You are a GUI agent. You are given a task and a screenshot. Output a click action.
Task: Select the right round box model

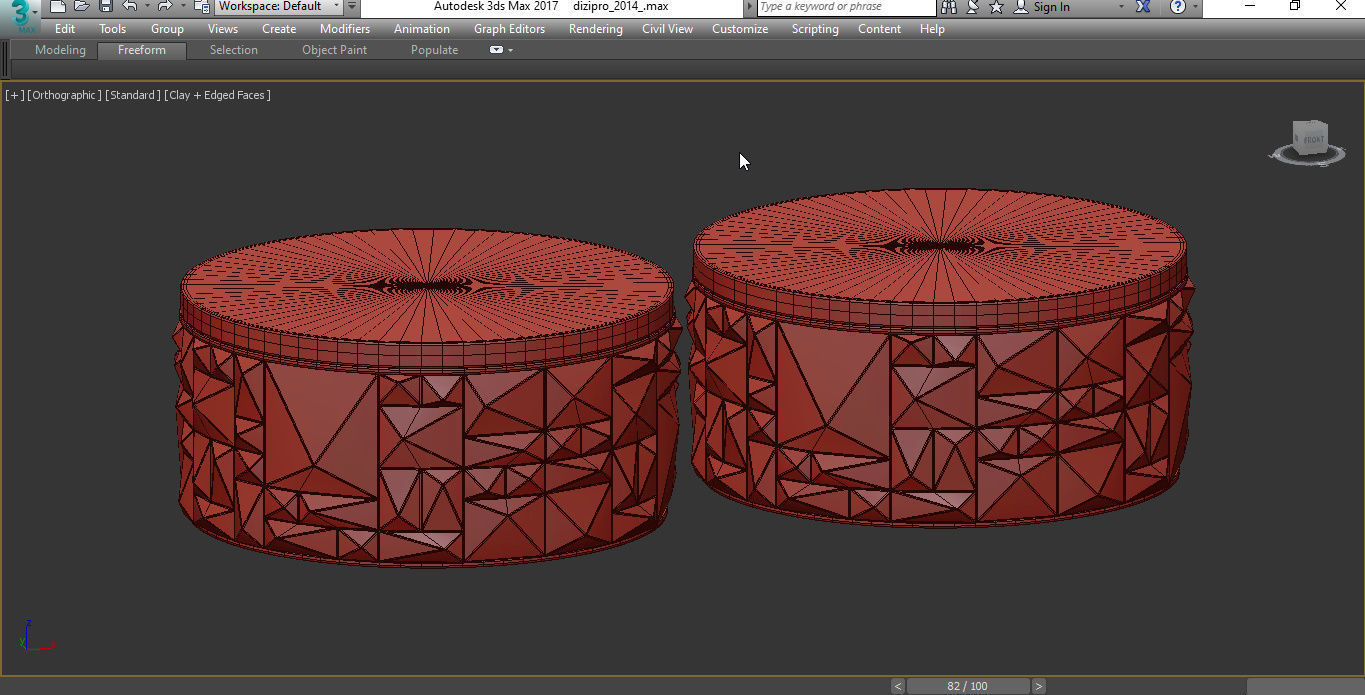pos(940,357)
